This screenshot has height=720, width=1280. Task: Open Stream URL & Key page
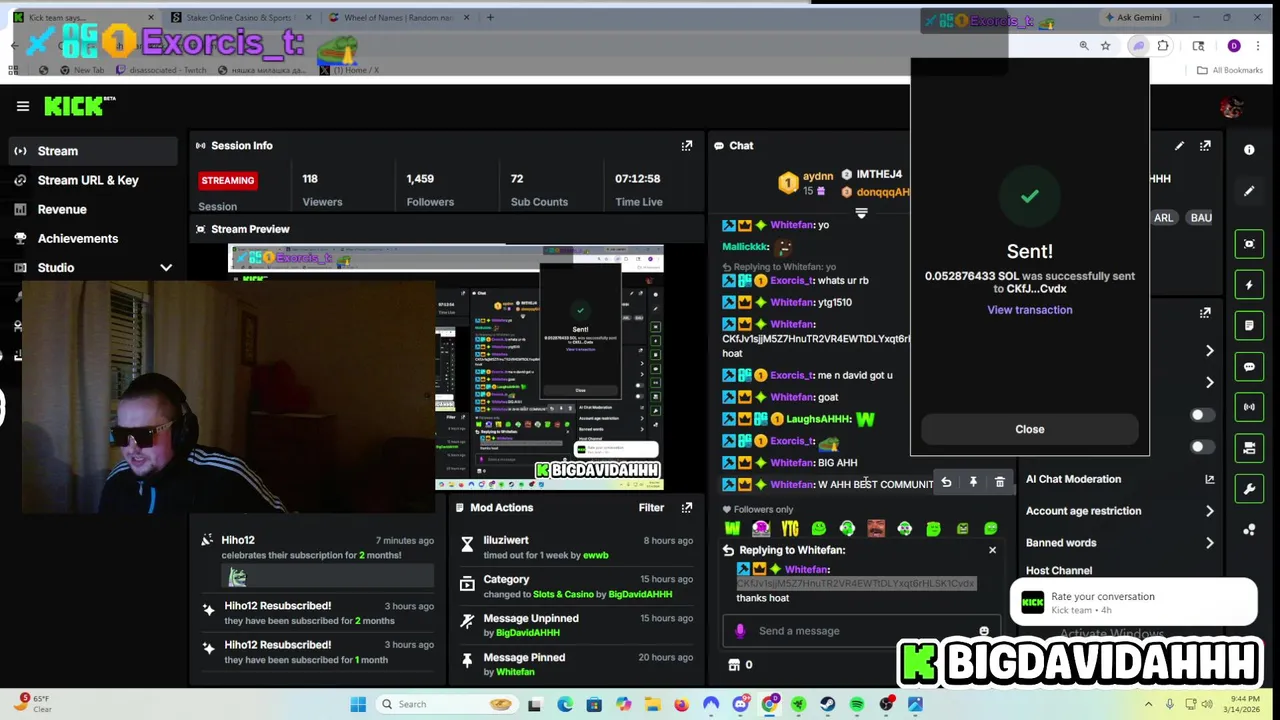tap(91, 180)
